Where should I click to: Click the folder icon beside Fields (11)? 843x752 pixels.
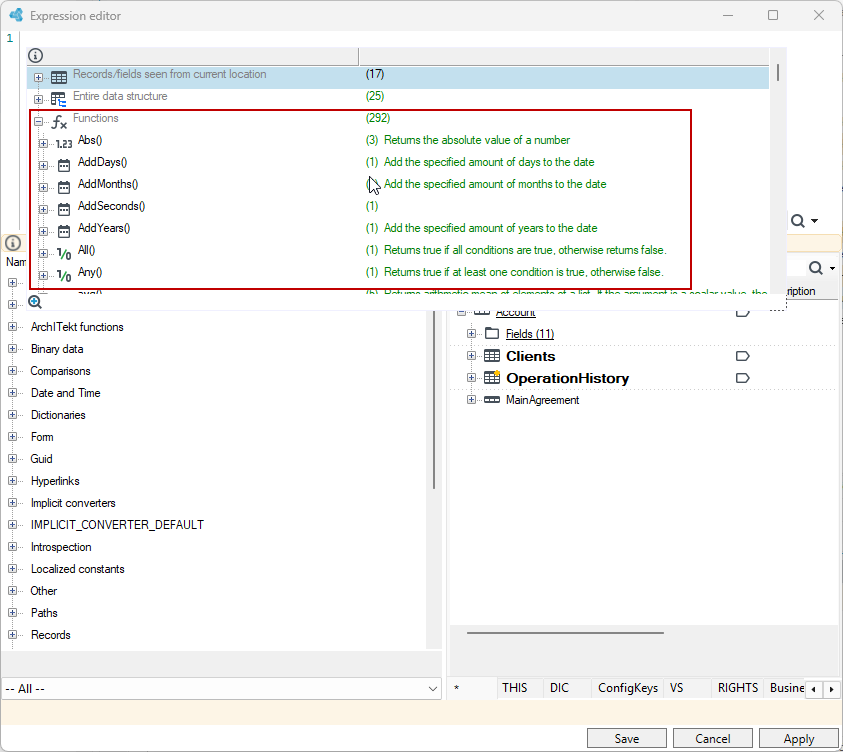(492, 334)
